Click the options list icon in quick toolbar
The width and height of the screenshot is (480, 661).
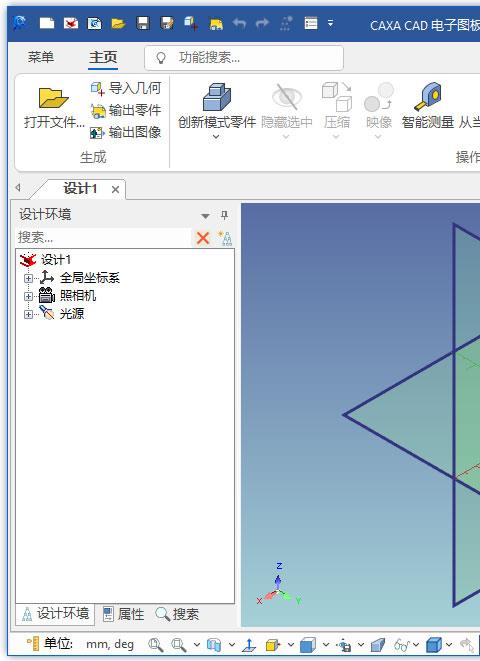[311, 23]
